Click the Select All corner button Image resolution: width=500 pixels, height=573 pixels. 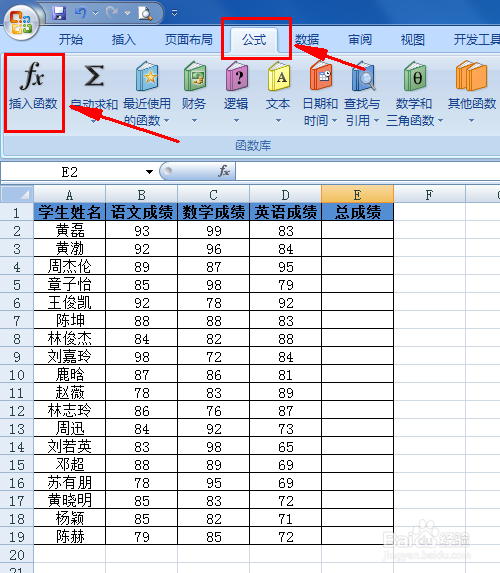coord(17,194)
